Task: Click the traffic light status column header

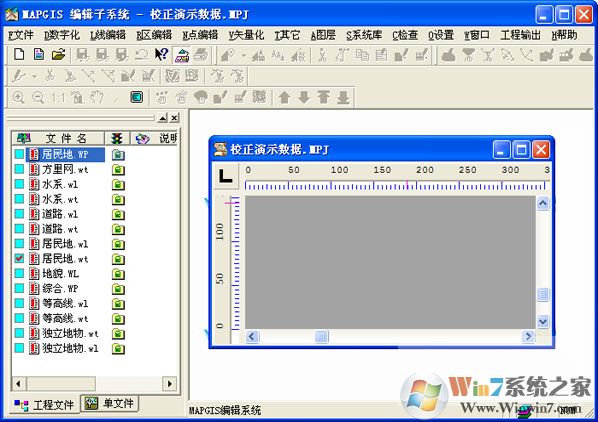Action: [117, 138]
